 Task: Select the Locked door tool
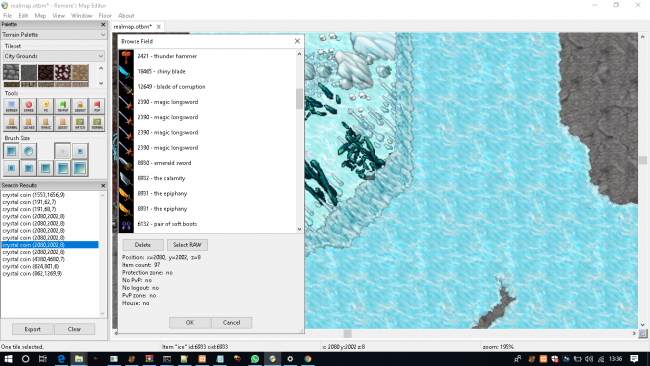[29, 123]
